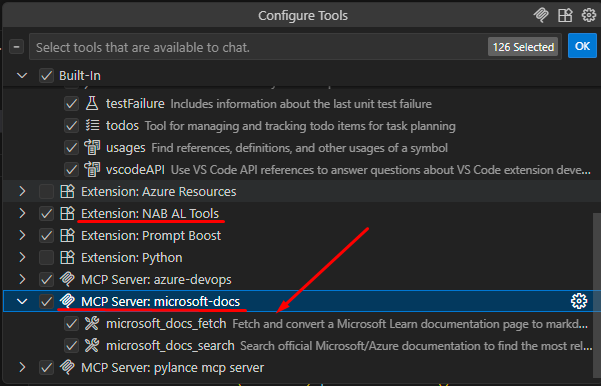Uncheck the Built-In tools checkbox

46,76
